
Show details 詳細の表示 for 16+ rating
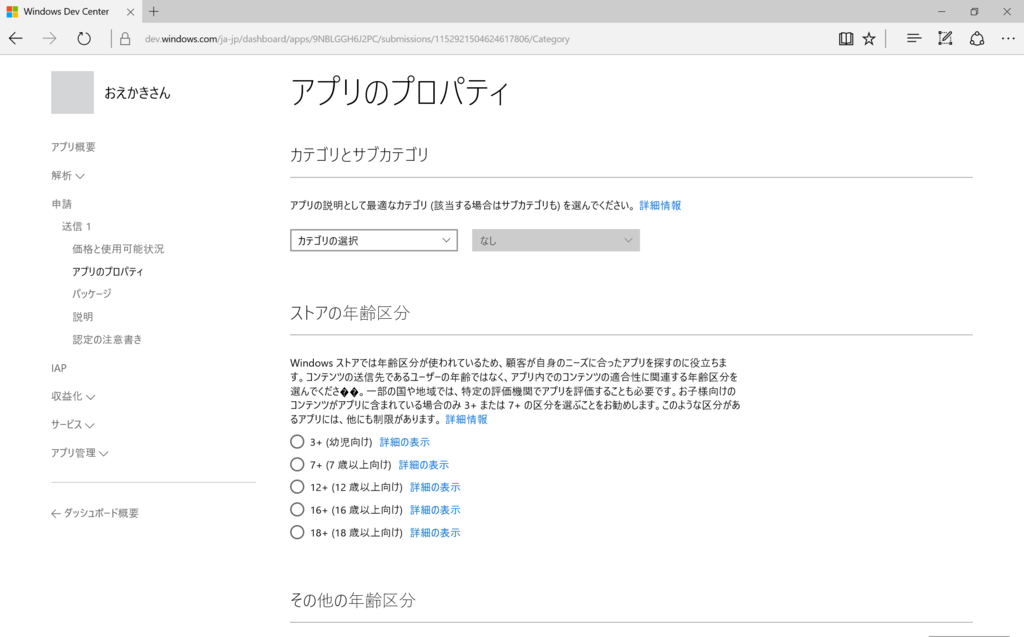[436, 510]
